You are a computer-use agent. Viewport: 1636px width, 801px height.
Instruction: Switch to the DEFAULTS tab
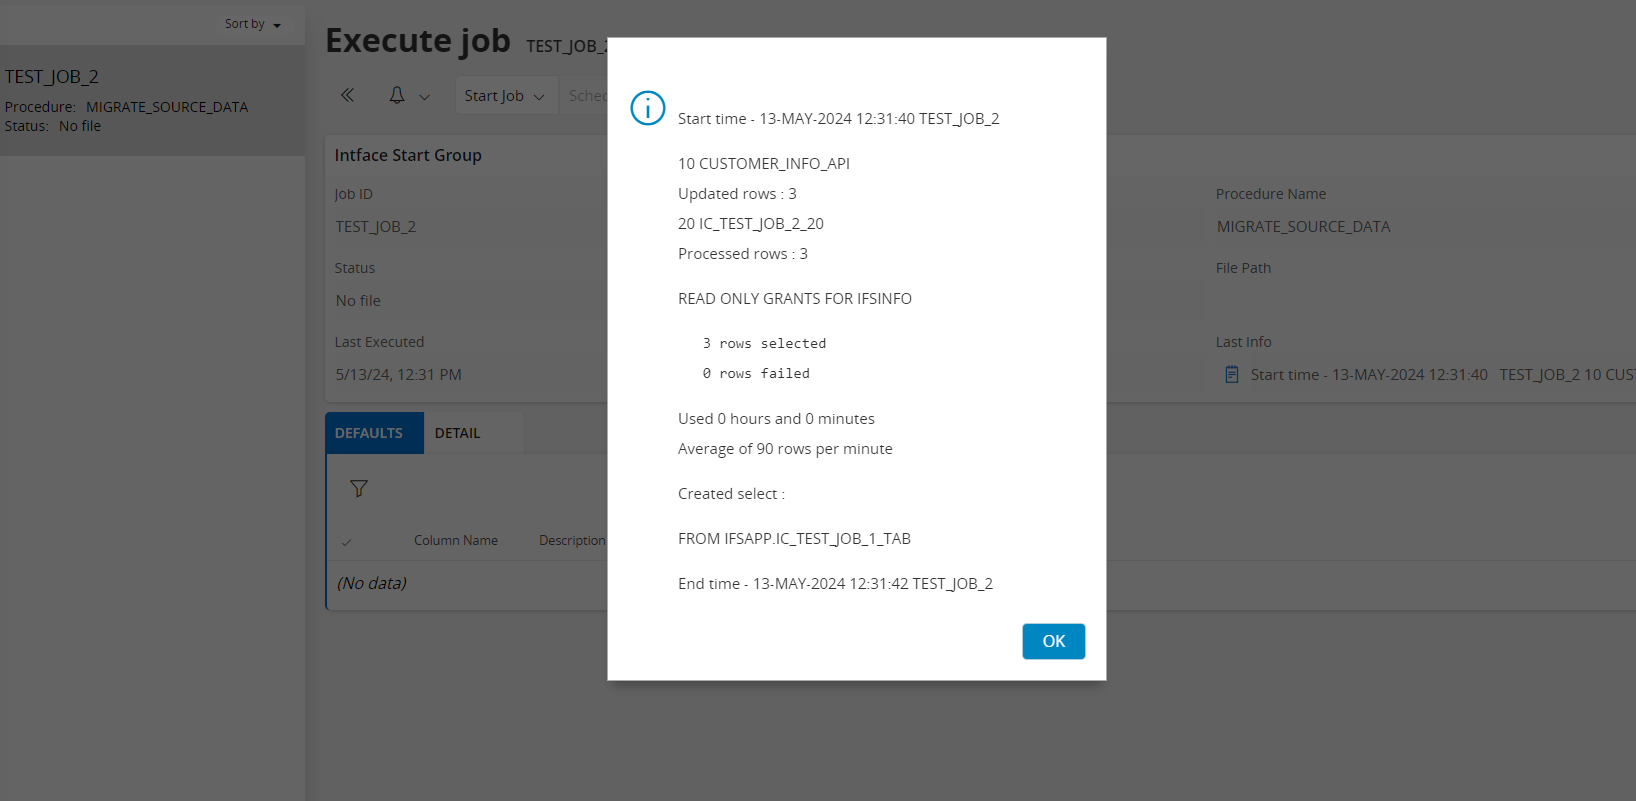[369, 433]
